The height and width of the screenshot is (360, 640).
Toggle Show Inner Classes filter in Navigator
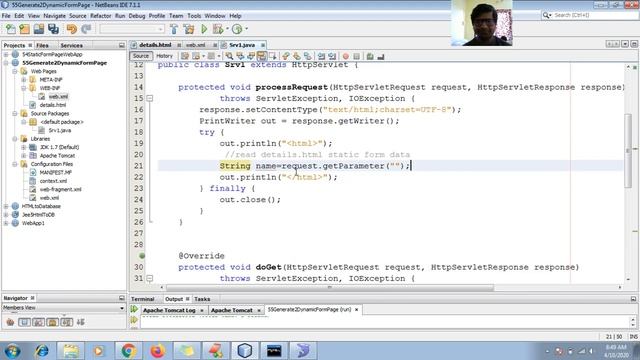[67, 322]
